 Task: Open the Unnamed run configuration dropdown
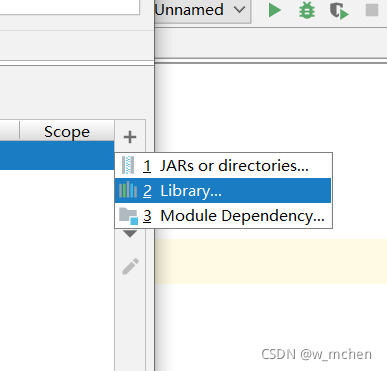coord(203,10)
